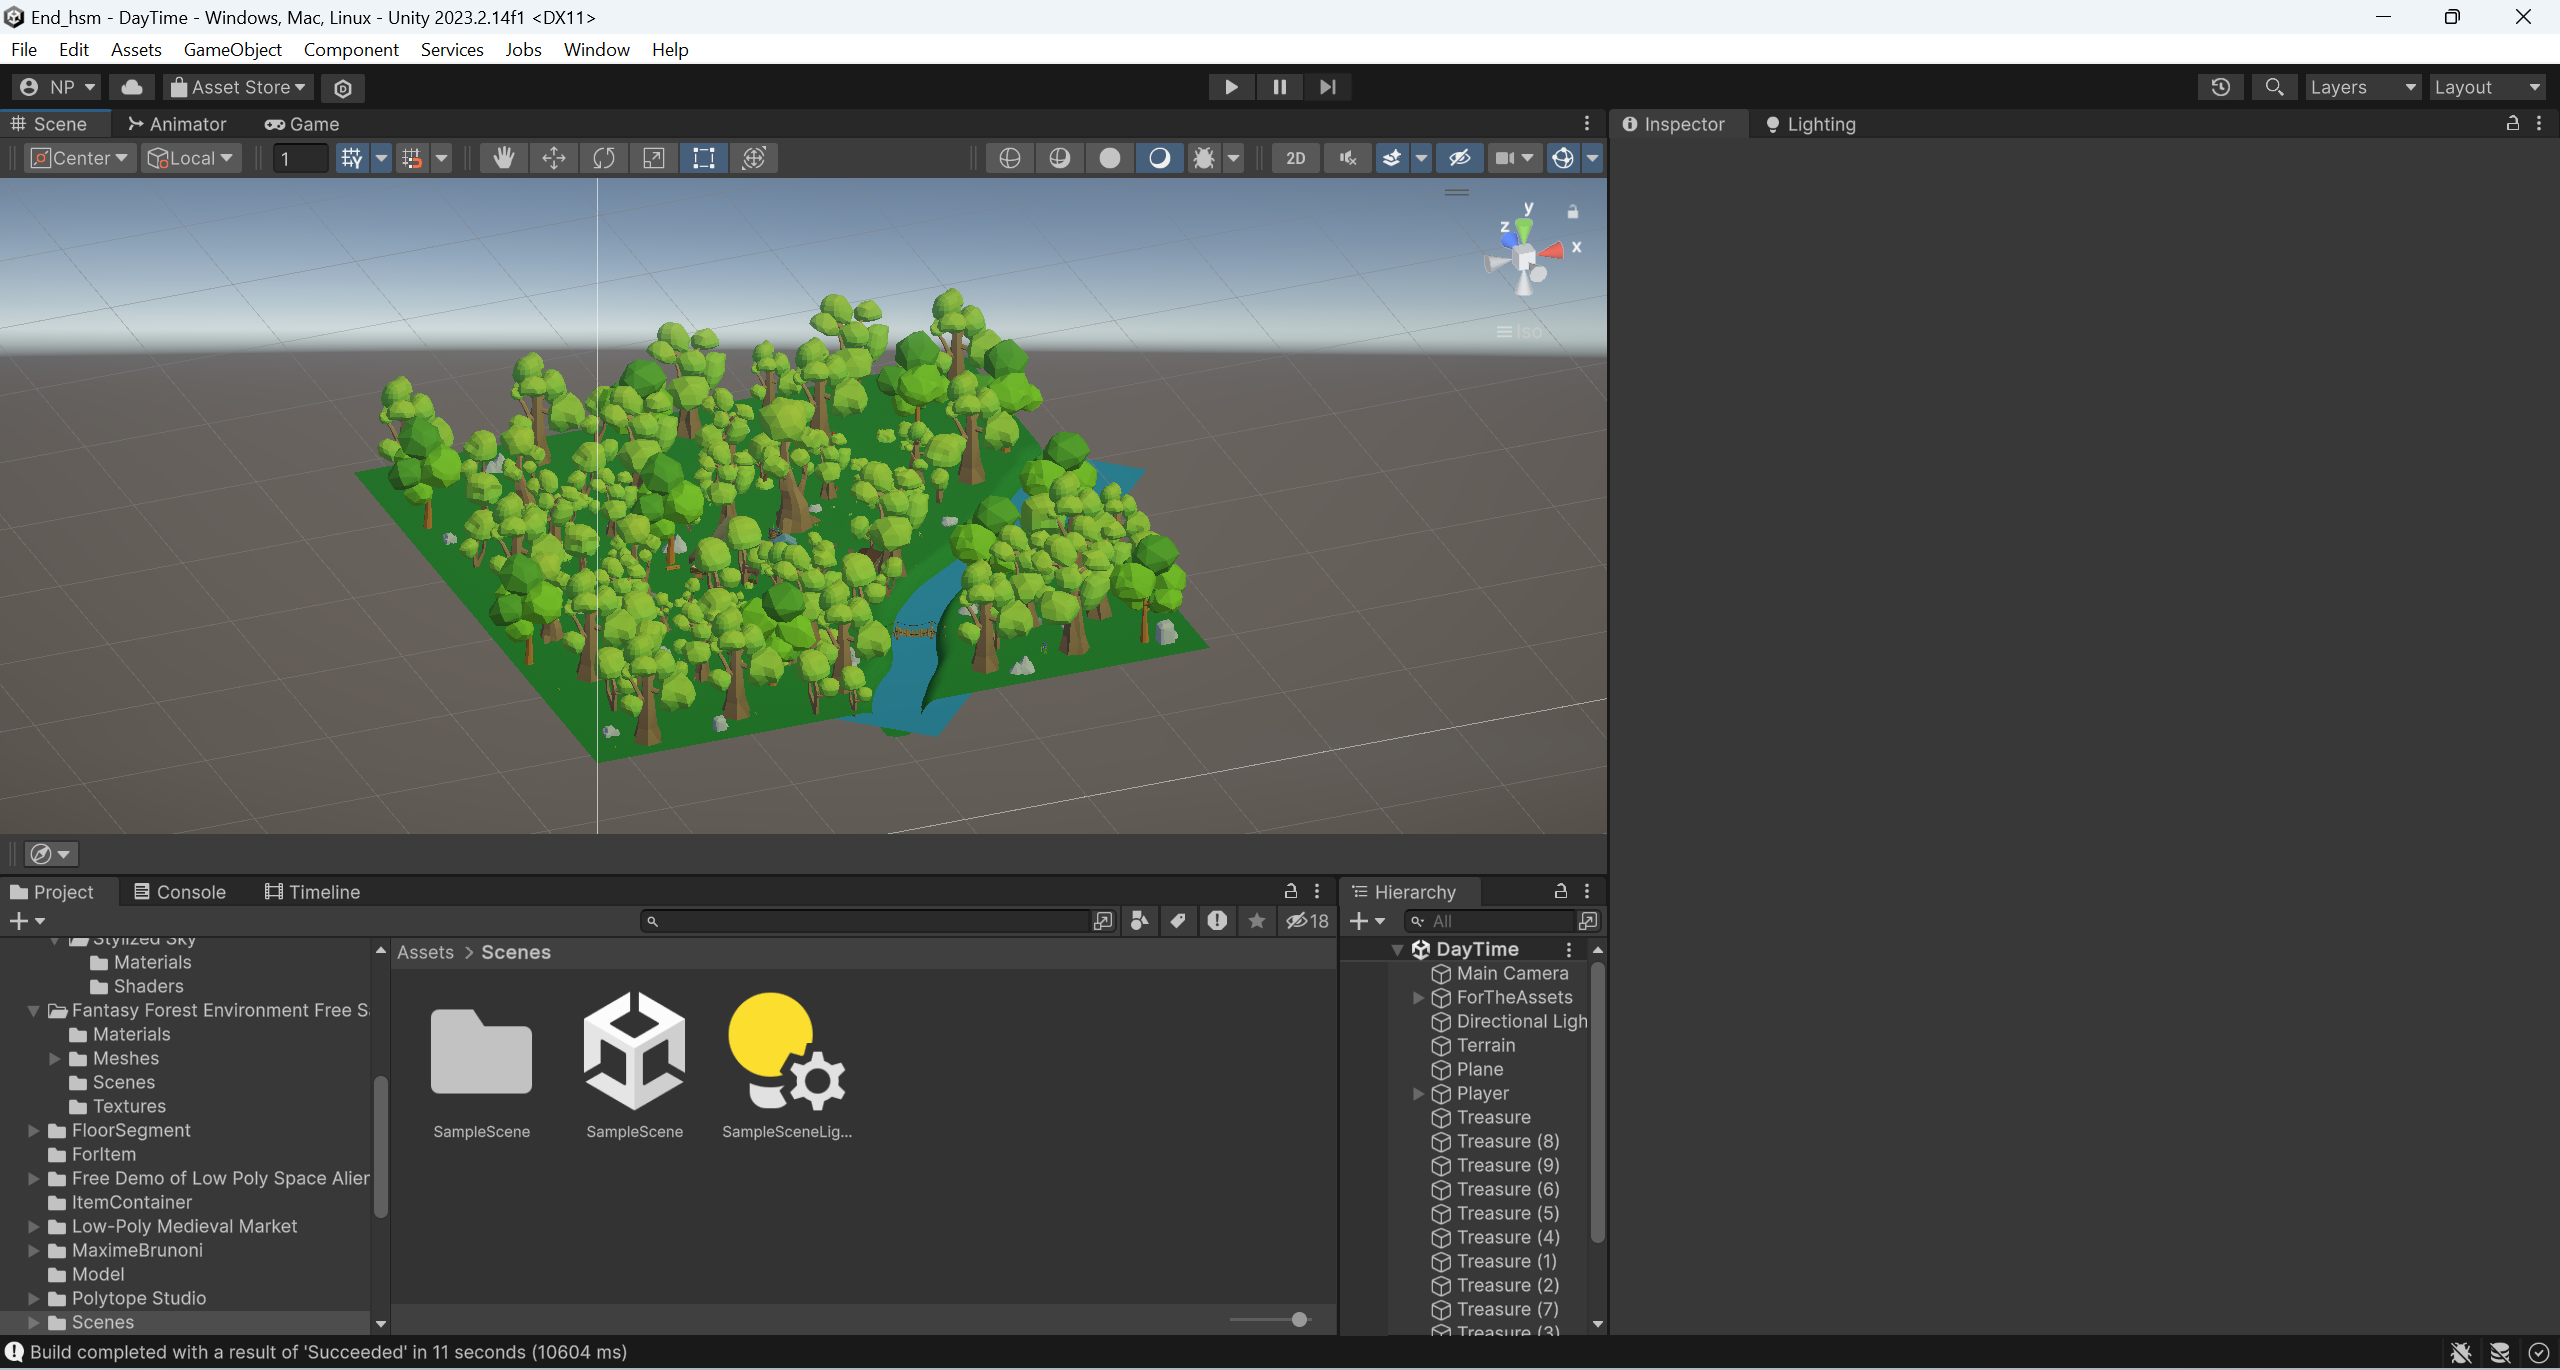Click the asset thumbnail size slider
2560x1370 pixels.
point(1299,1319)
